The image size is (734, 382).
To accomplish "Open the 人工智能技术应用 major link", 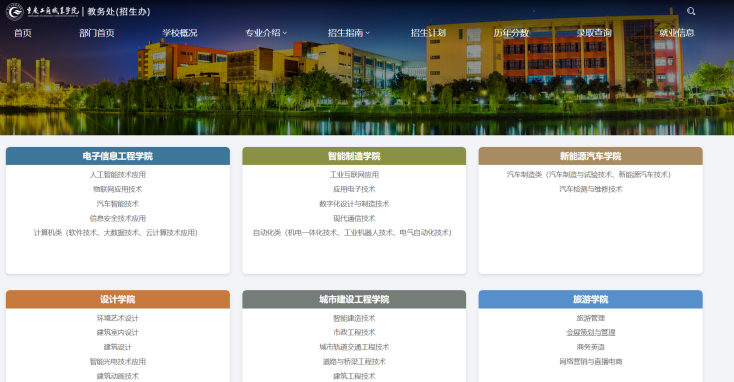I will tap(118, 175).
